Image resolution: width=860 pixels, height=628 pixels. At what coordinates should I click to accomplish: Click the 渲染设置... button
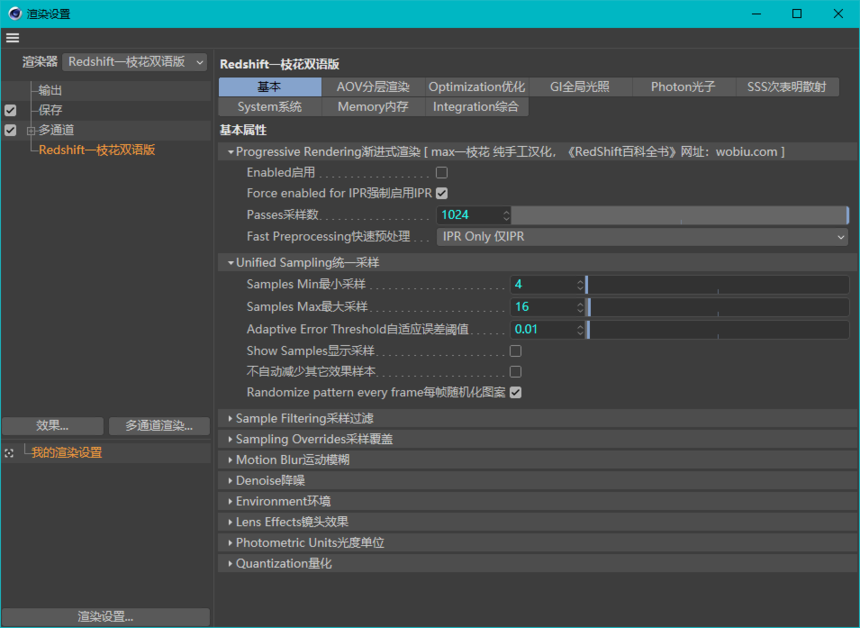105,616
